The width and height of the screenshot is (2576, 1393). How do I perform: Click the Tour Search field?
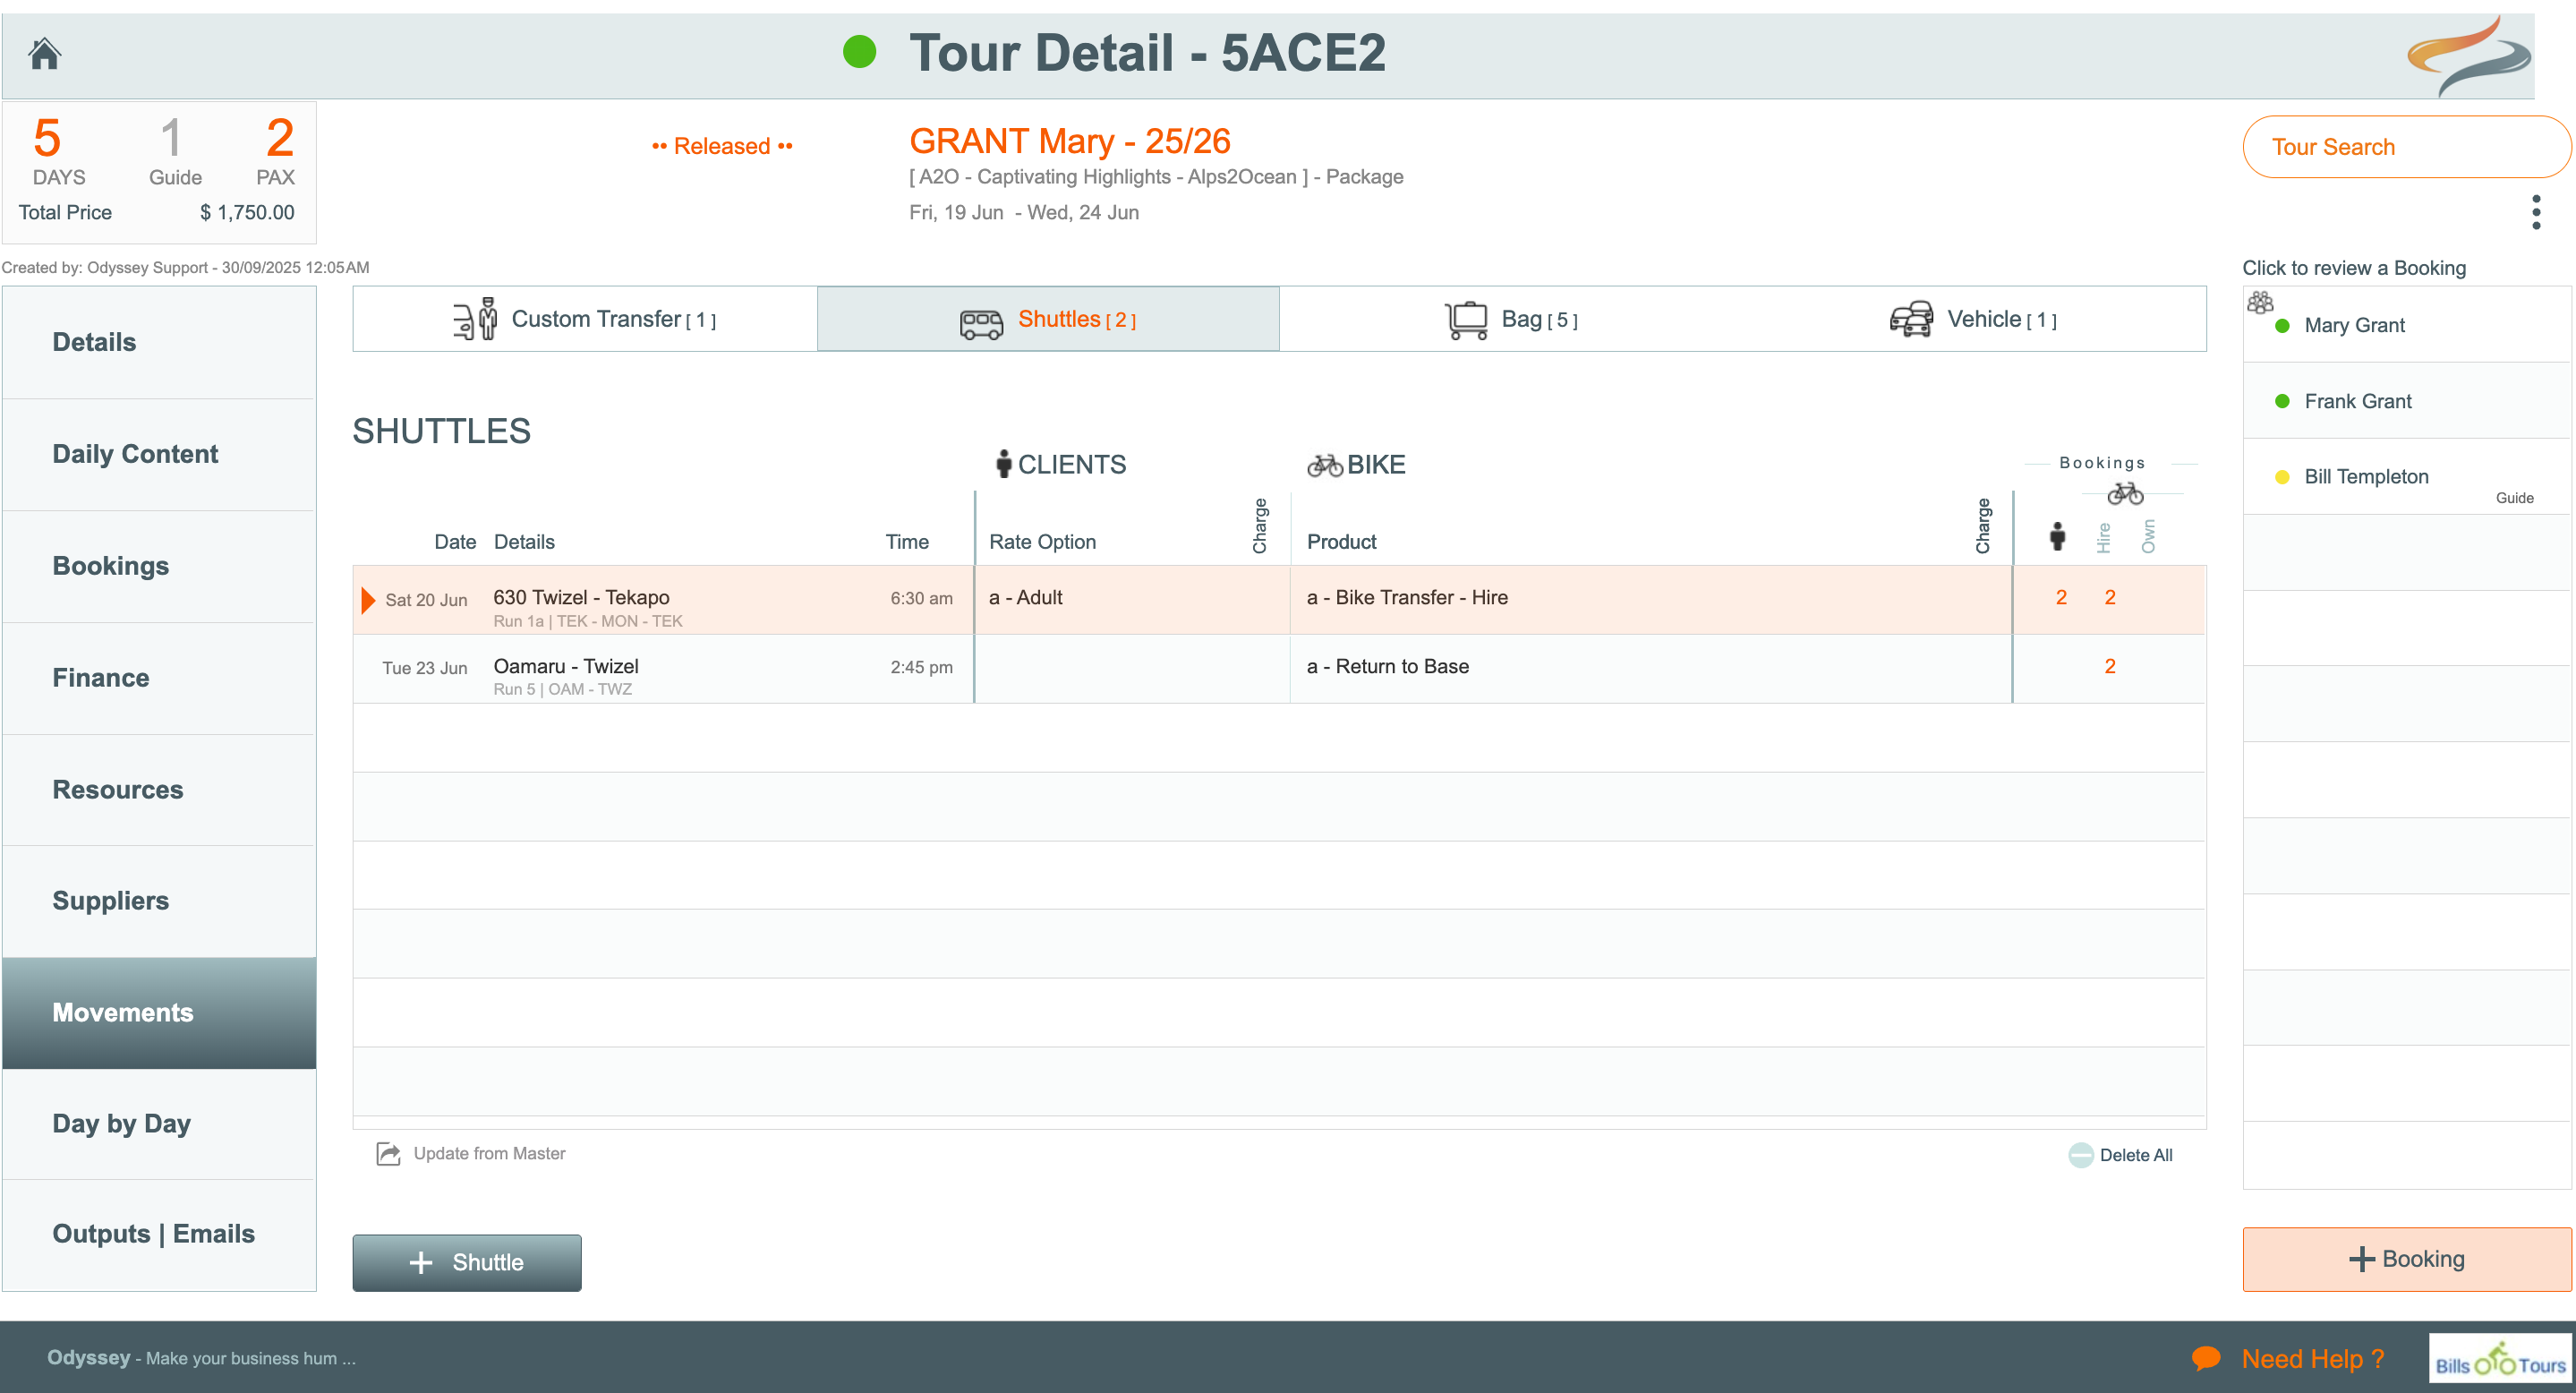tap(2405, 147)
